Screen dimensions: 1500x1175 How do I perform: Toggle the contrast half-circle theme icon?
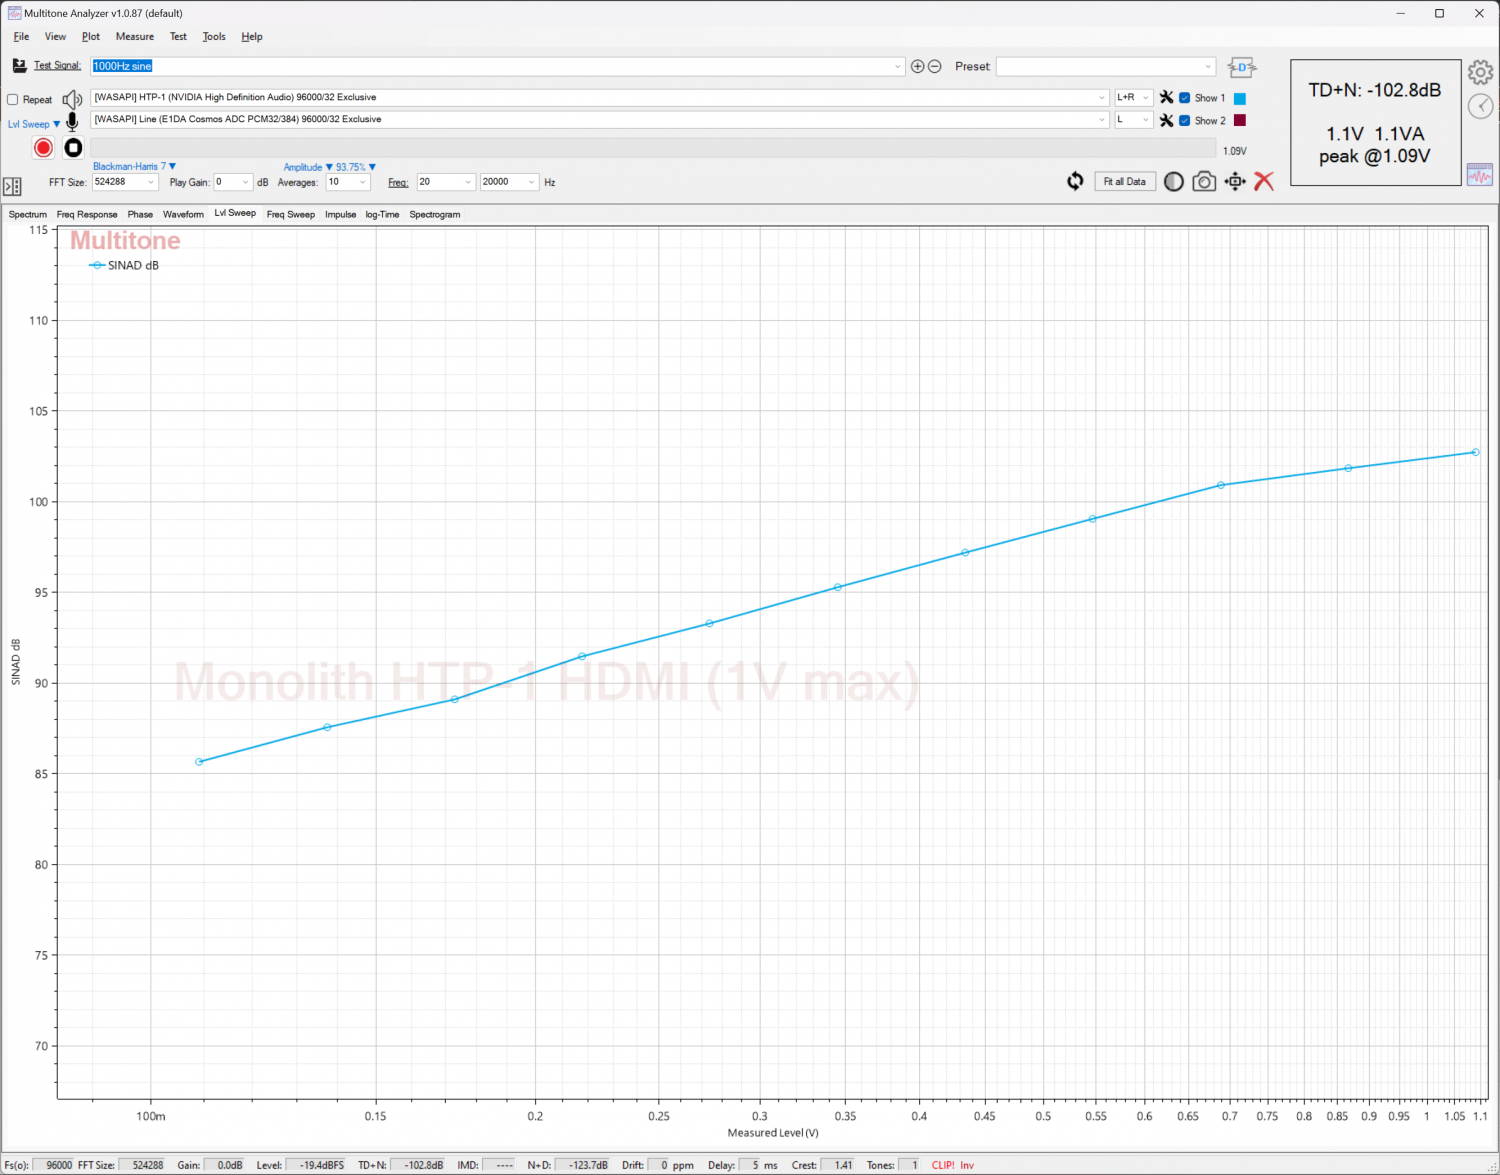click(x=1174, y=181)
